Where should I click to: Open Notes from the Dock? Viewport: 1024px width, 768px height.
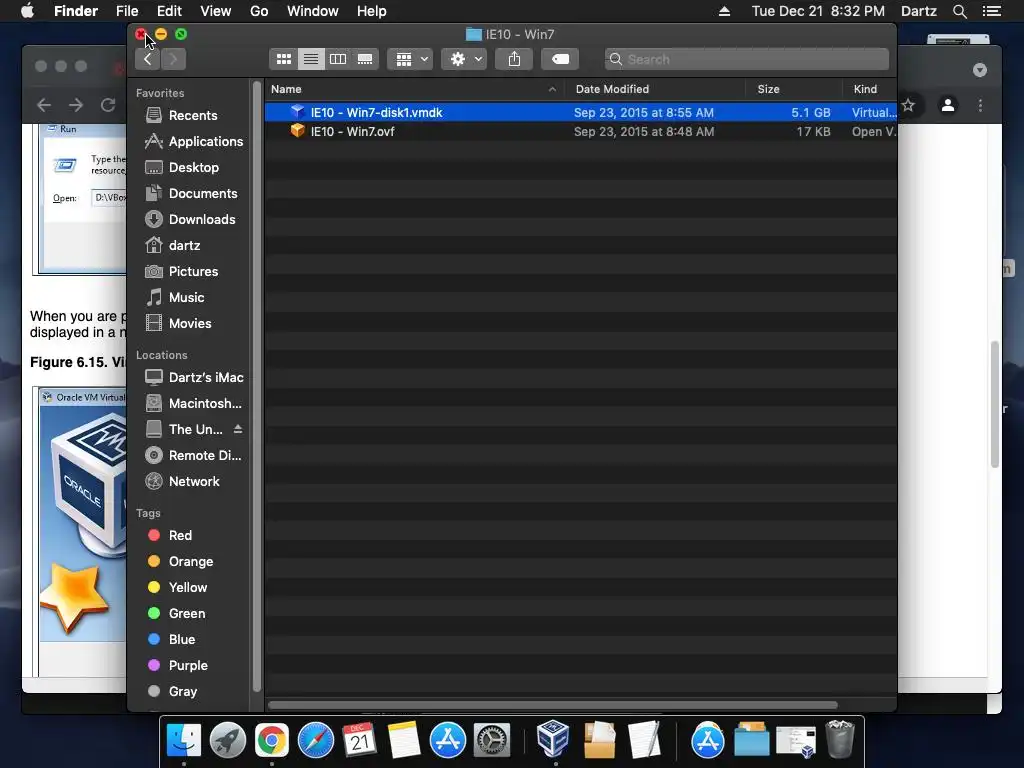(x=404, y=741)
